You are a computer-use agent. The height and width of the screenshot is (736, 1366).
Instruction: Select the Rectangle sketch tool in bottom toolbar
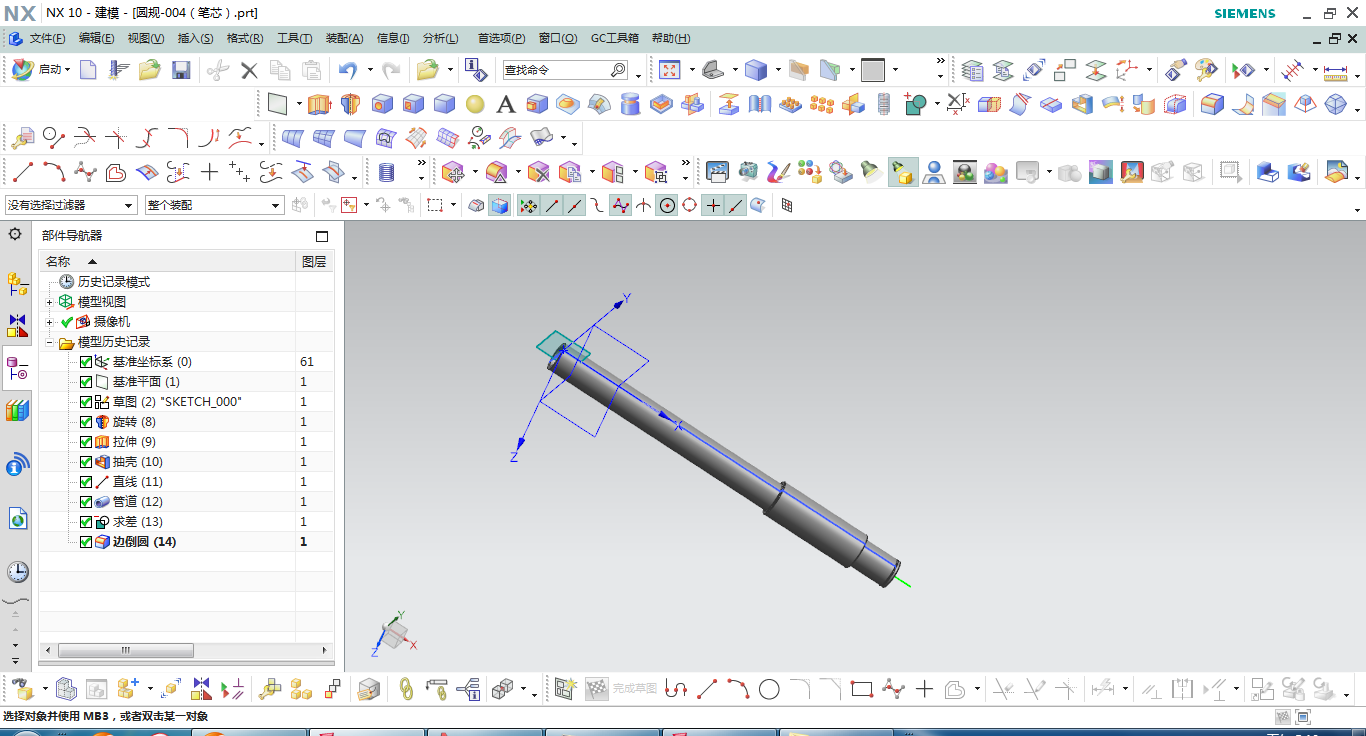(x=862, y=689)
